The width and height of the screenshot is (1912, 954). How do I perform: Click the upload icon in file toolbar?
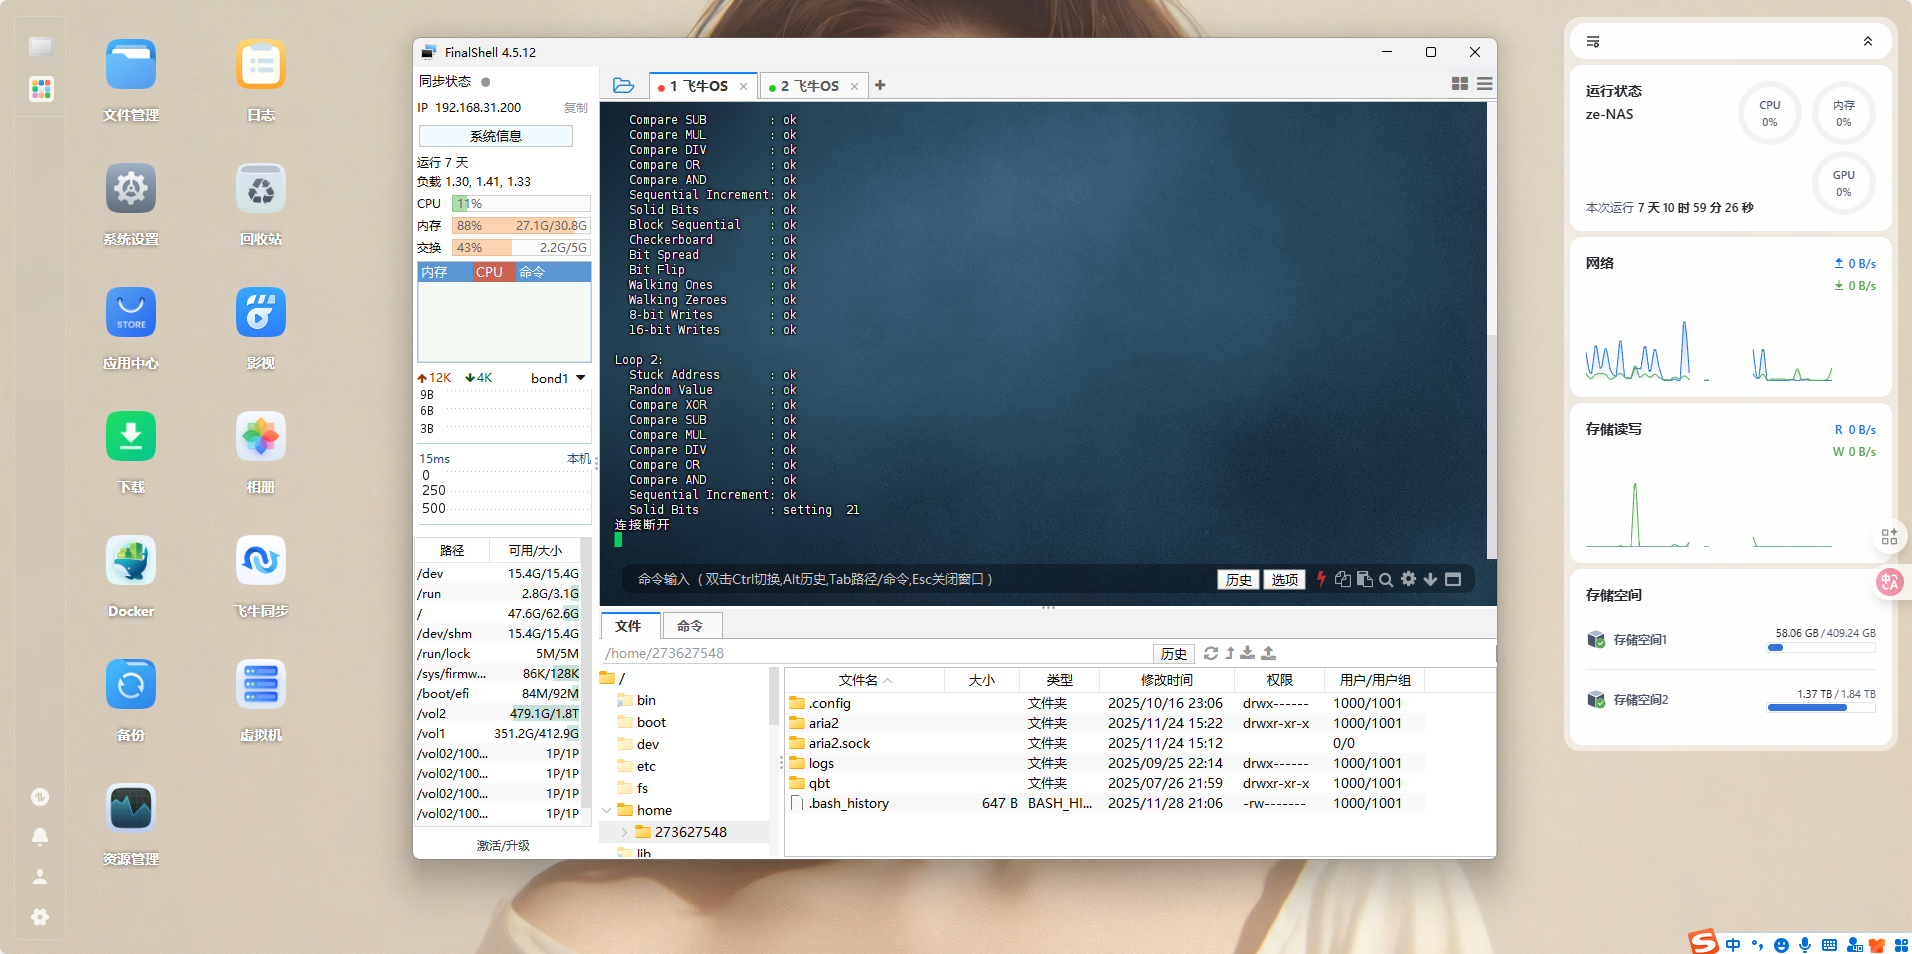point(1268,653)
